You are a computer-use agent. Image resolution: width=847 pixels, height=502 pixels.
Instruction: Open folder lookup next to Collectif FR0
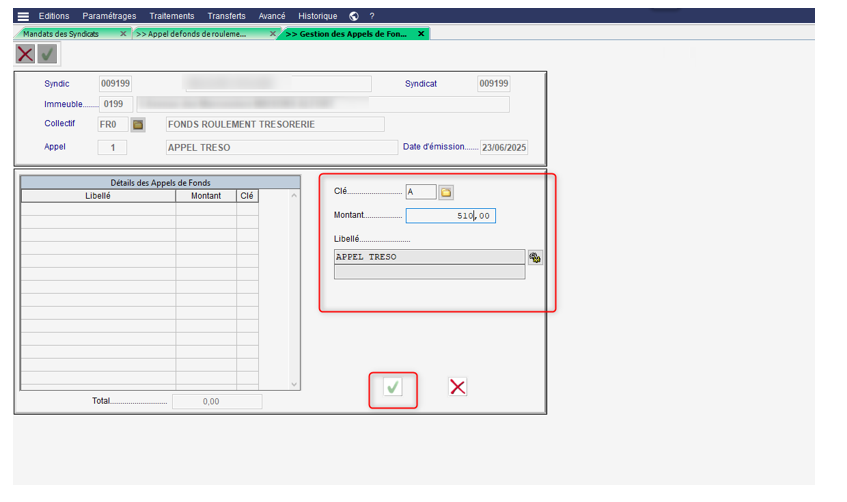[x=138, y=125]
